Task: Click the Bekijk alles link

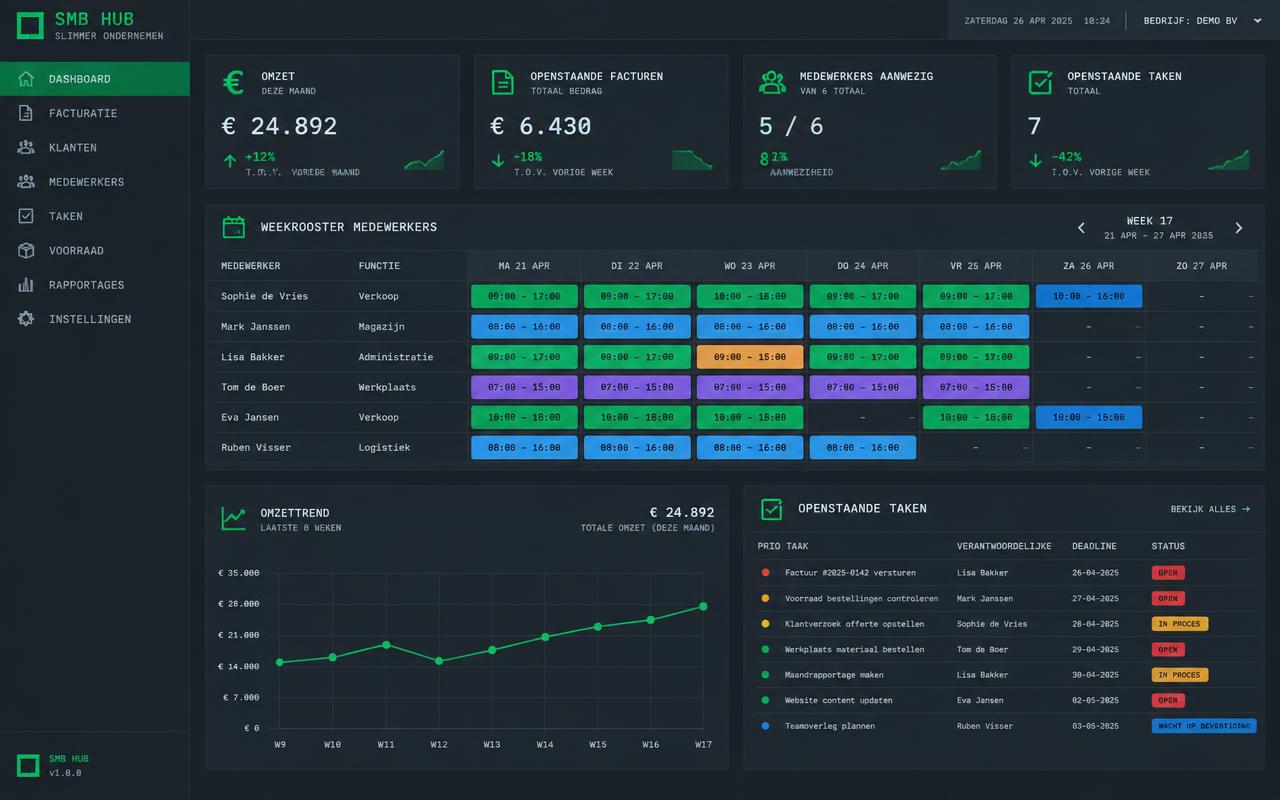Action: [x=1210, y=509]
